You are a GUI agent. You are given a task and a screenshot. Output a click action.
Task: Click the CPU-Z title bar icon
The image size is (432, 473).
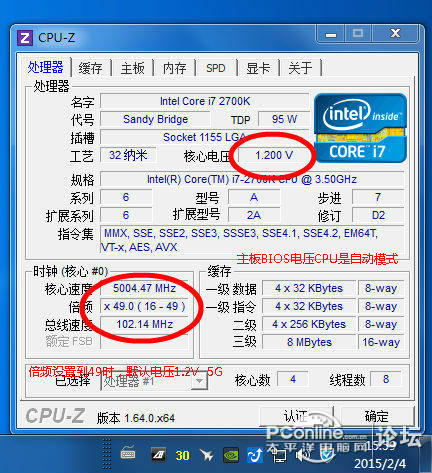[x=25, y=38]
